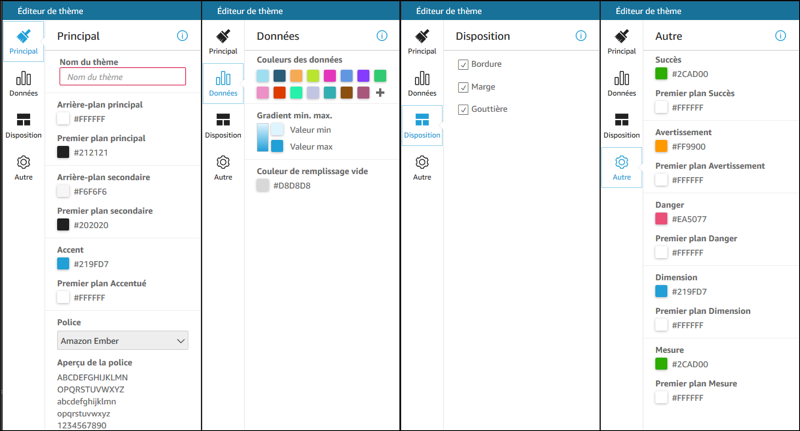This screenshot has height=431, width=800.
Task: Click the Valeur max gradient swatch
Action: tap(277, 146)
